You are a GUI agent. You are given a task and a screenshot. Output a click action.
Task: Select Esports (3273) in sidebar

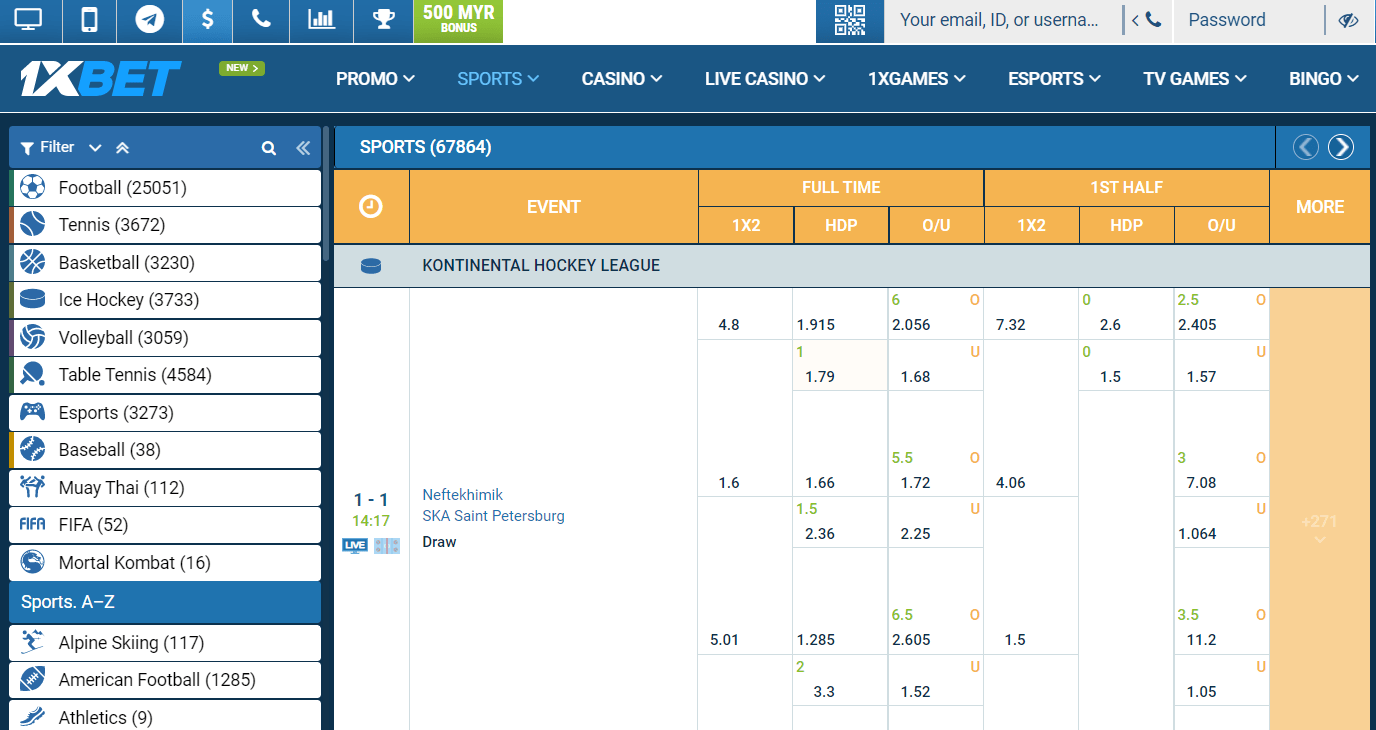(x=165, y=413)
